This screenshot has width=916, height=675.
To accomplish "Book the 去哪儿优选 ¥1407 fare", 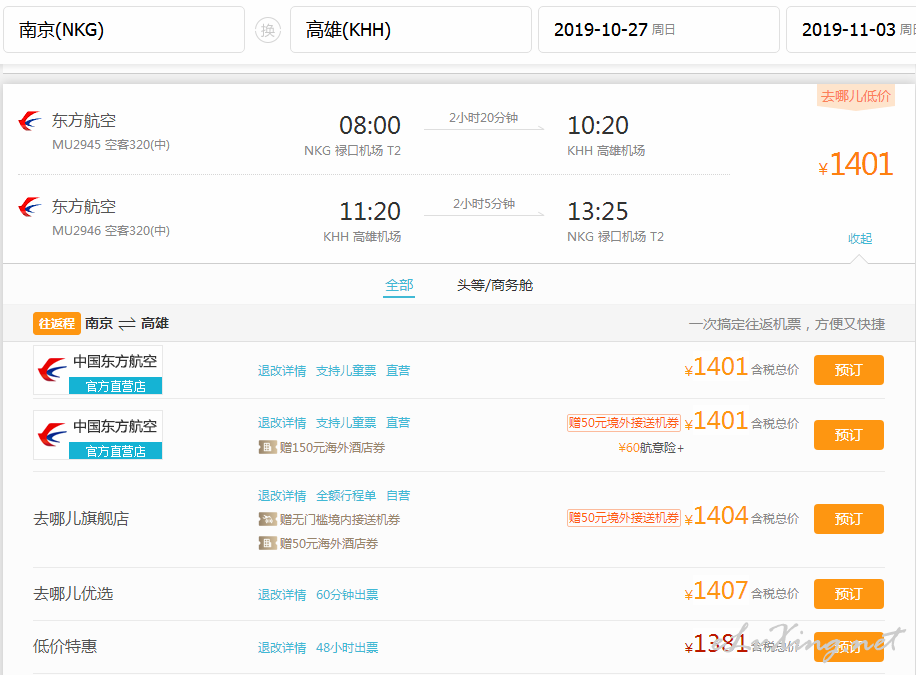I will pyautogui.click(x=848, y=594).
